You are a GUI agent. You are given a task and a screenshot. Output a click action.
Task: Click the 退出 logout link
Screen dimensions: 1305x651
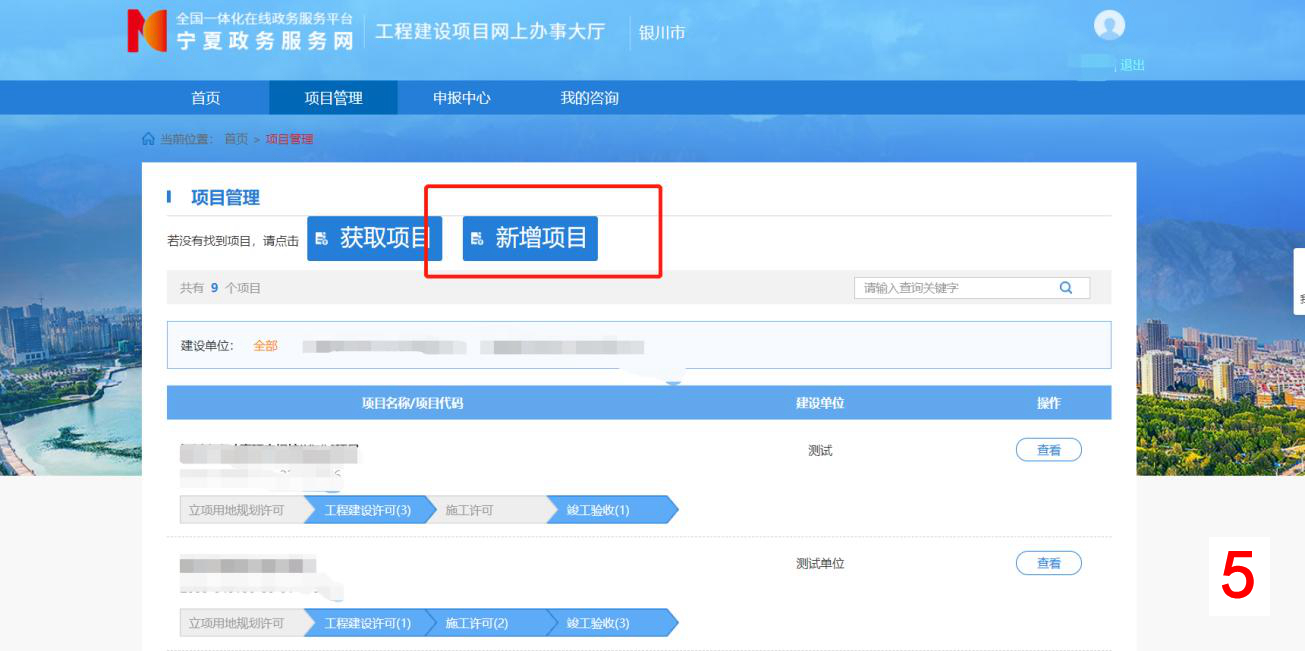coord(1132,65)
